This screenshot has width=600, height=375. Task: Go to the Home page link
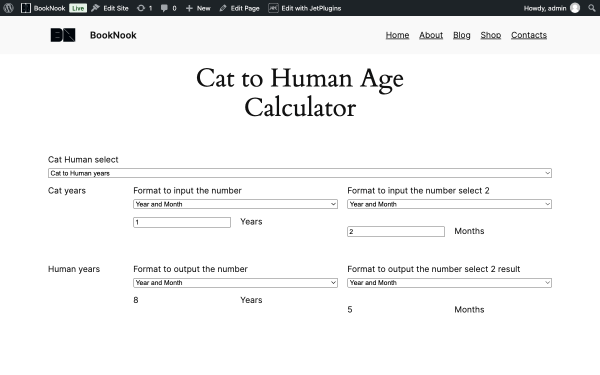(397, 35)
